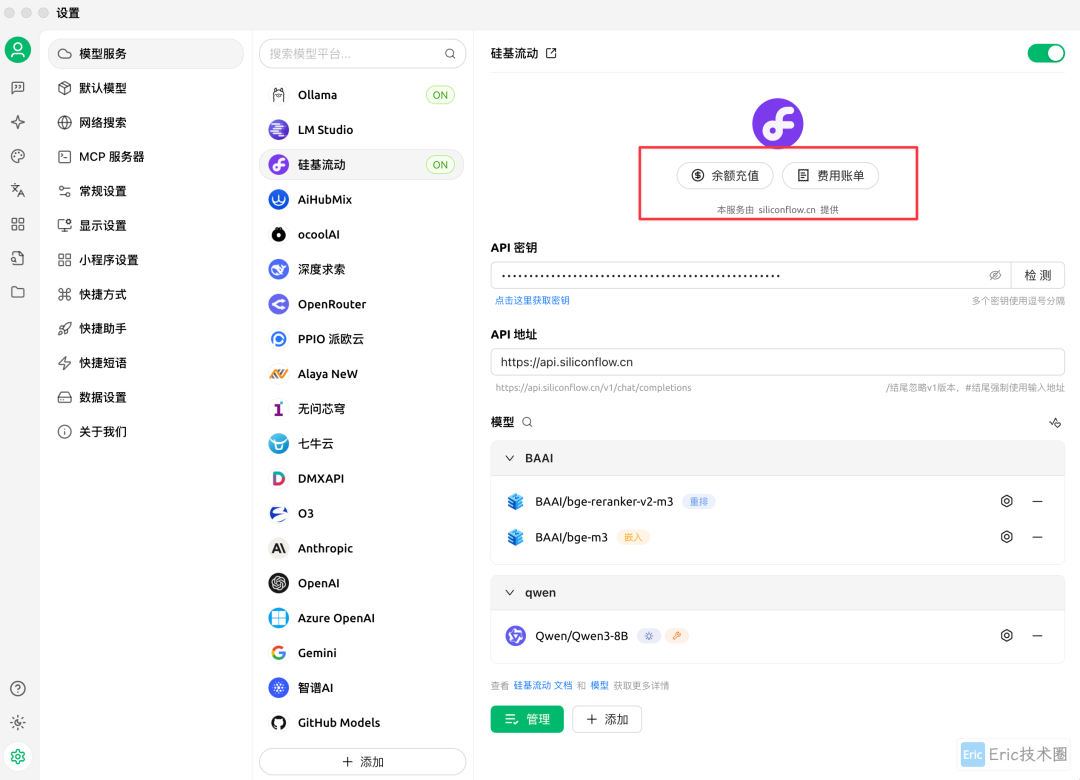Open the knowledge base sidebar icon
1080x780 pixels.
[x=18, y=258]
